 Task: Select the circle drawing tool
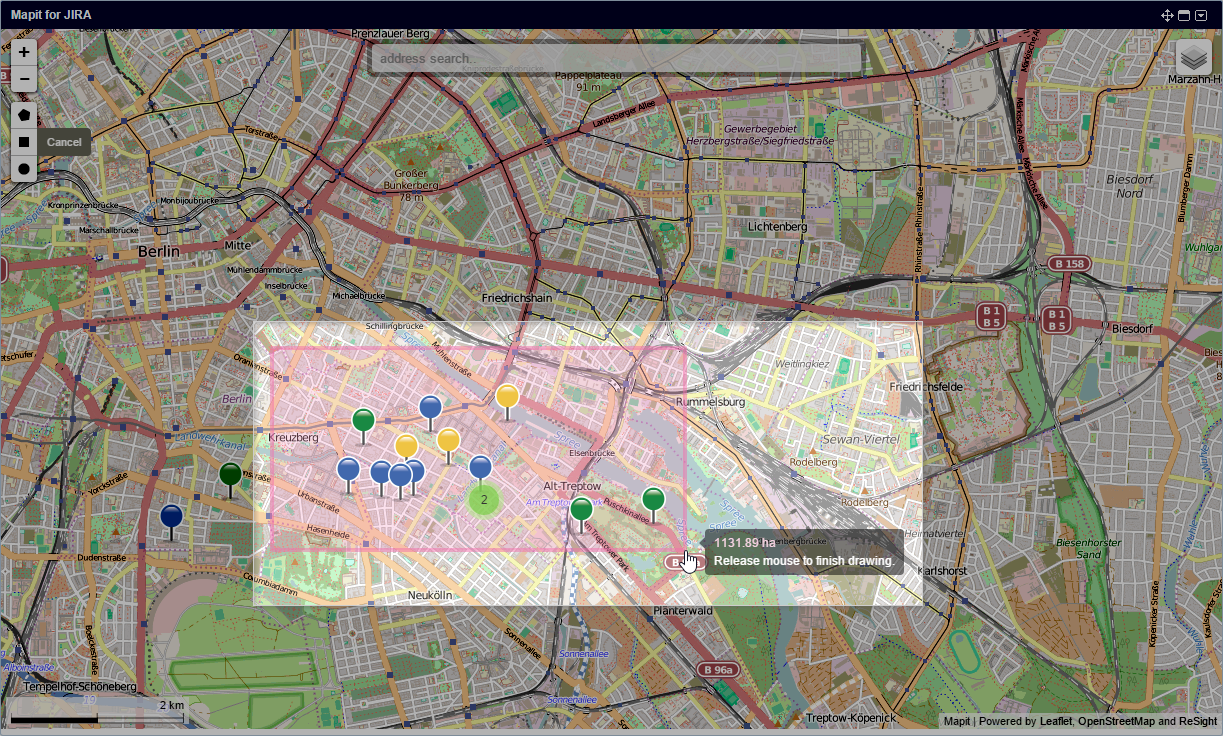(22, 169)
